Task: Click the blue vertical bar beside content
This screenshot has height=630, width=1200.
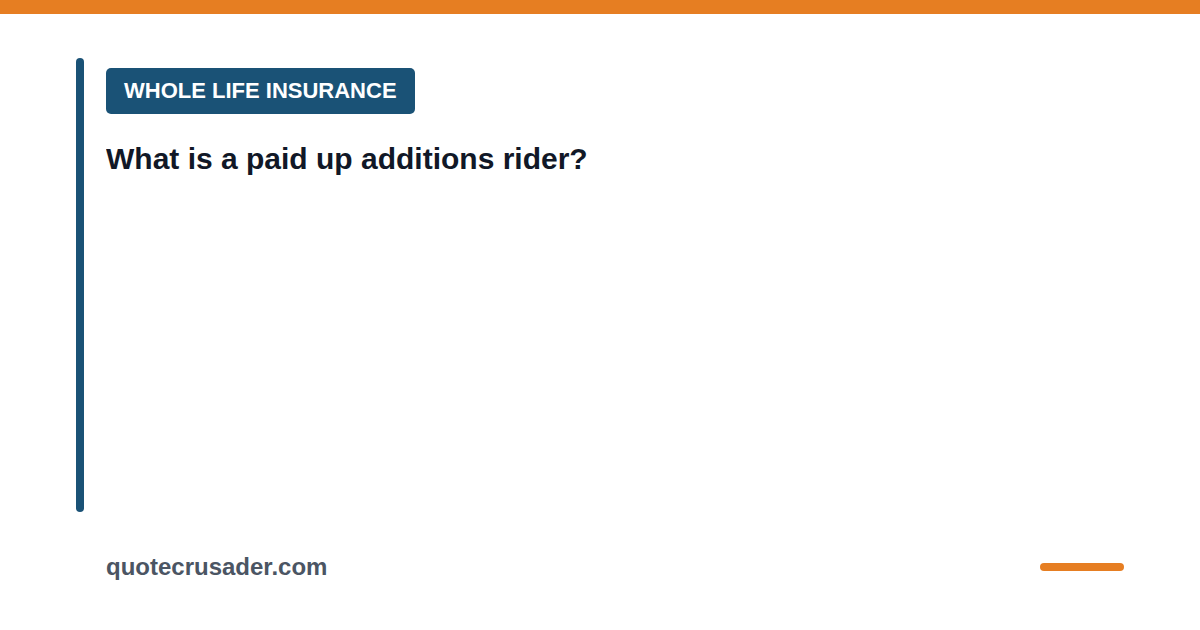Action: 80,285
